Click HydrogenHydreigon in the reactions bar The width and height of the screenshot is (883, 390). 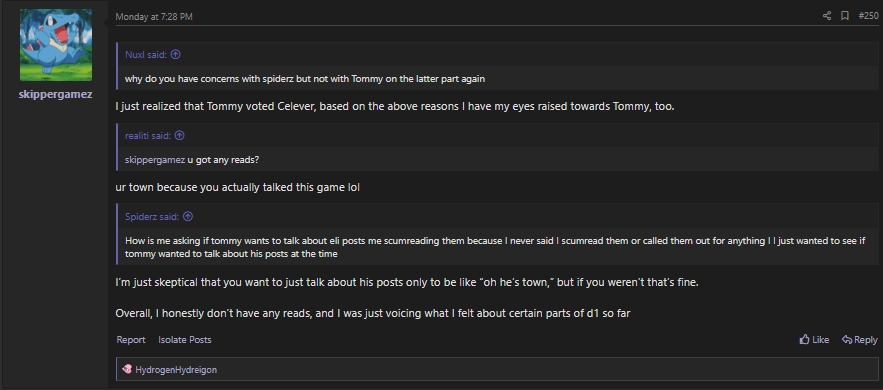pyautogui.click(x=176, y=370)
